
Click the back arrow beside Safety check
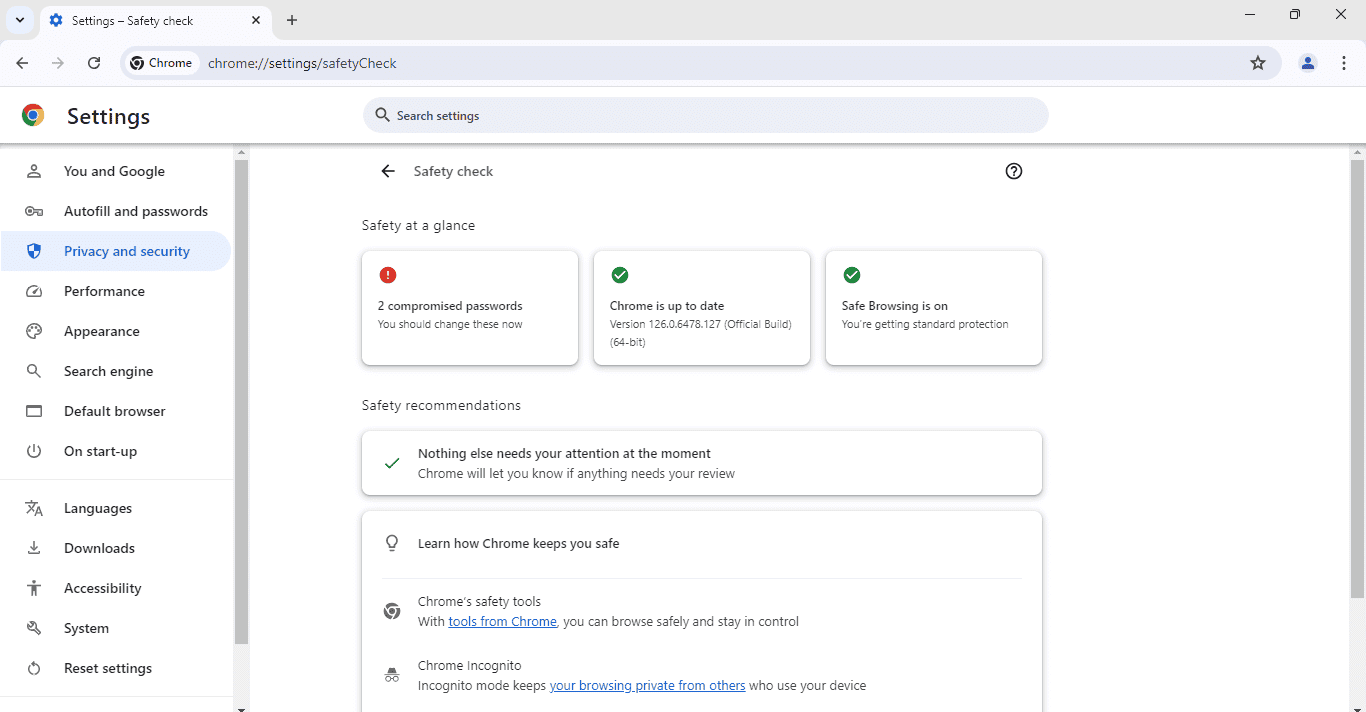pos(388,171)
